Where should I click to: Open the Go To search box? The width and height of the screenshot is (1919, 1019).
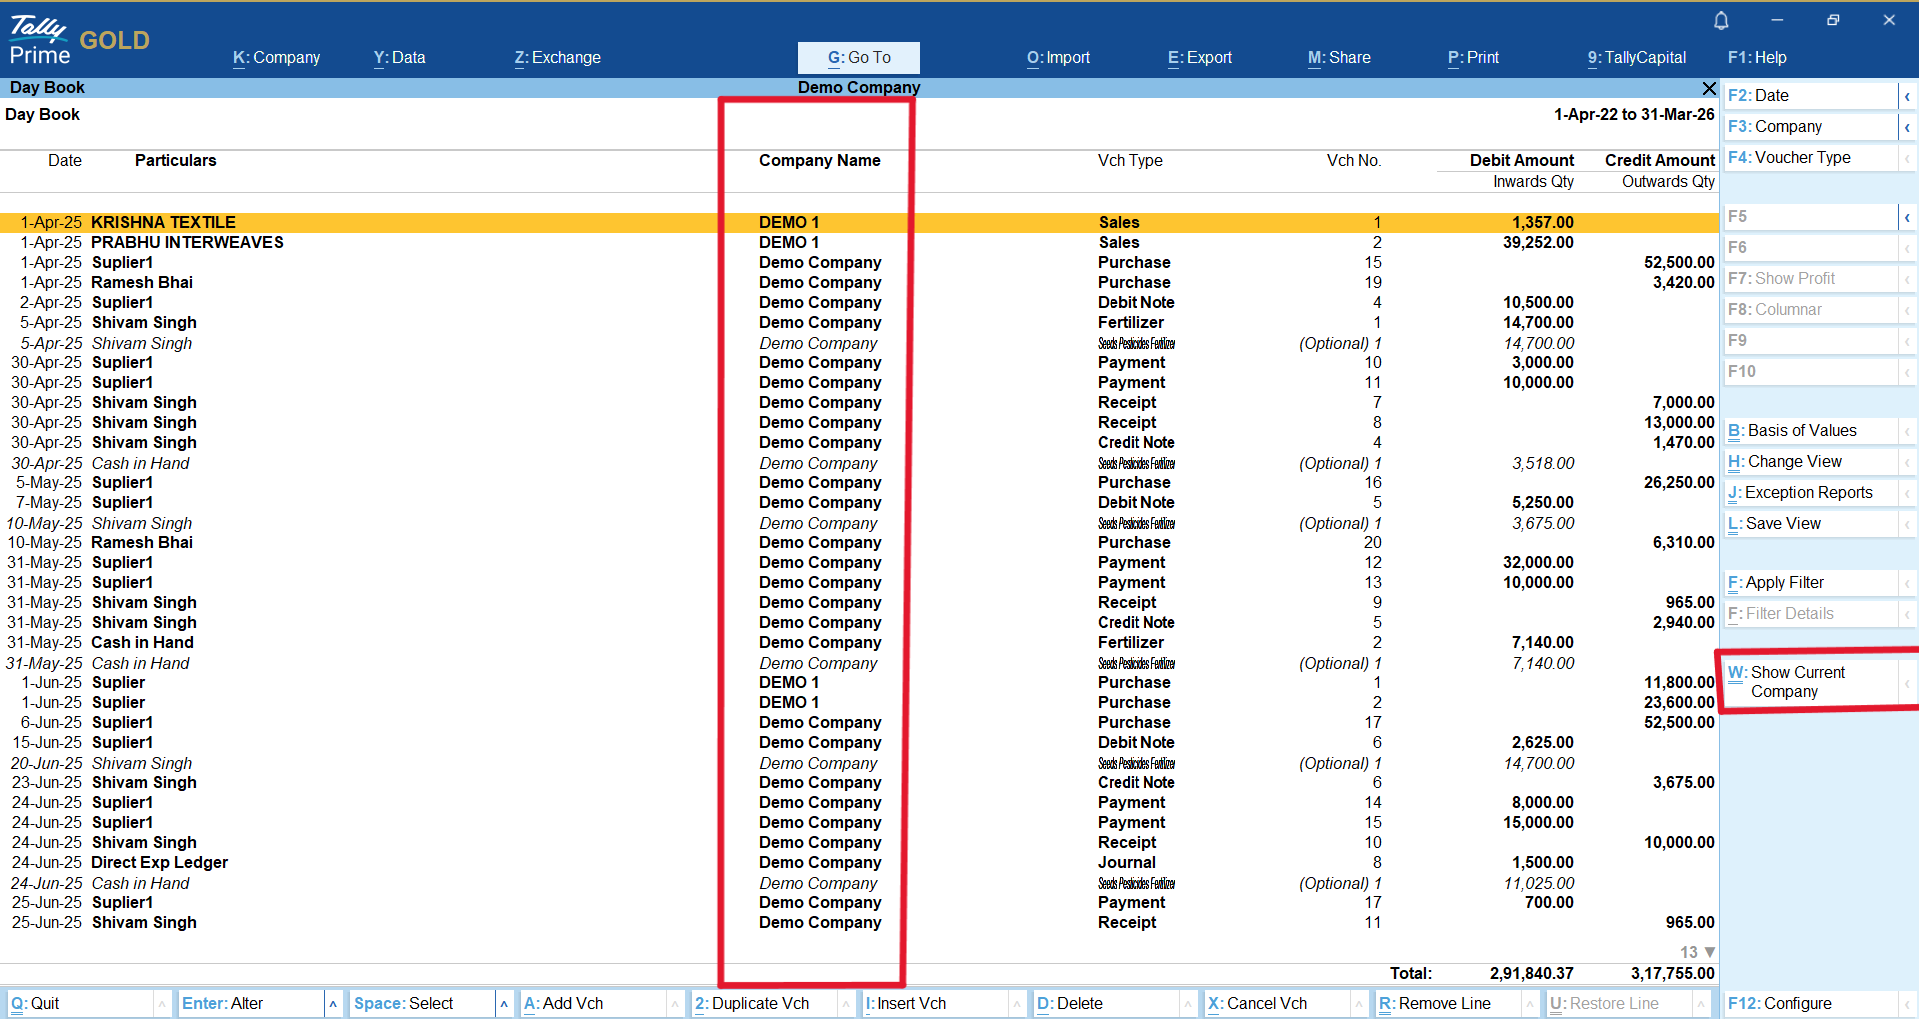click(x=858, y=58)
